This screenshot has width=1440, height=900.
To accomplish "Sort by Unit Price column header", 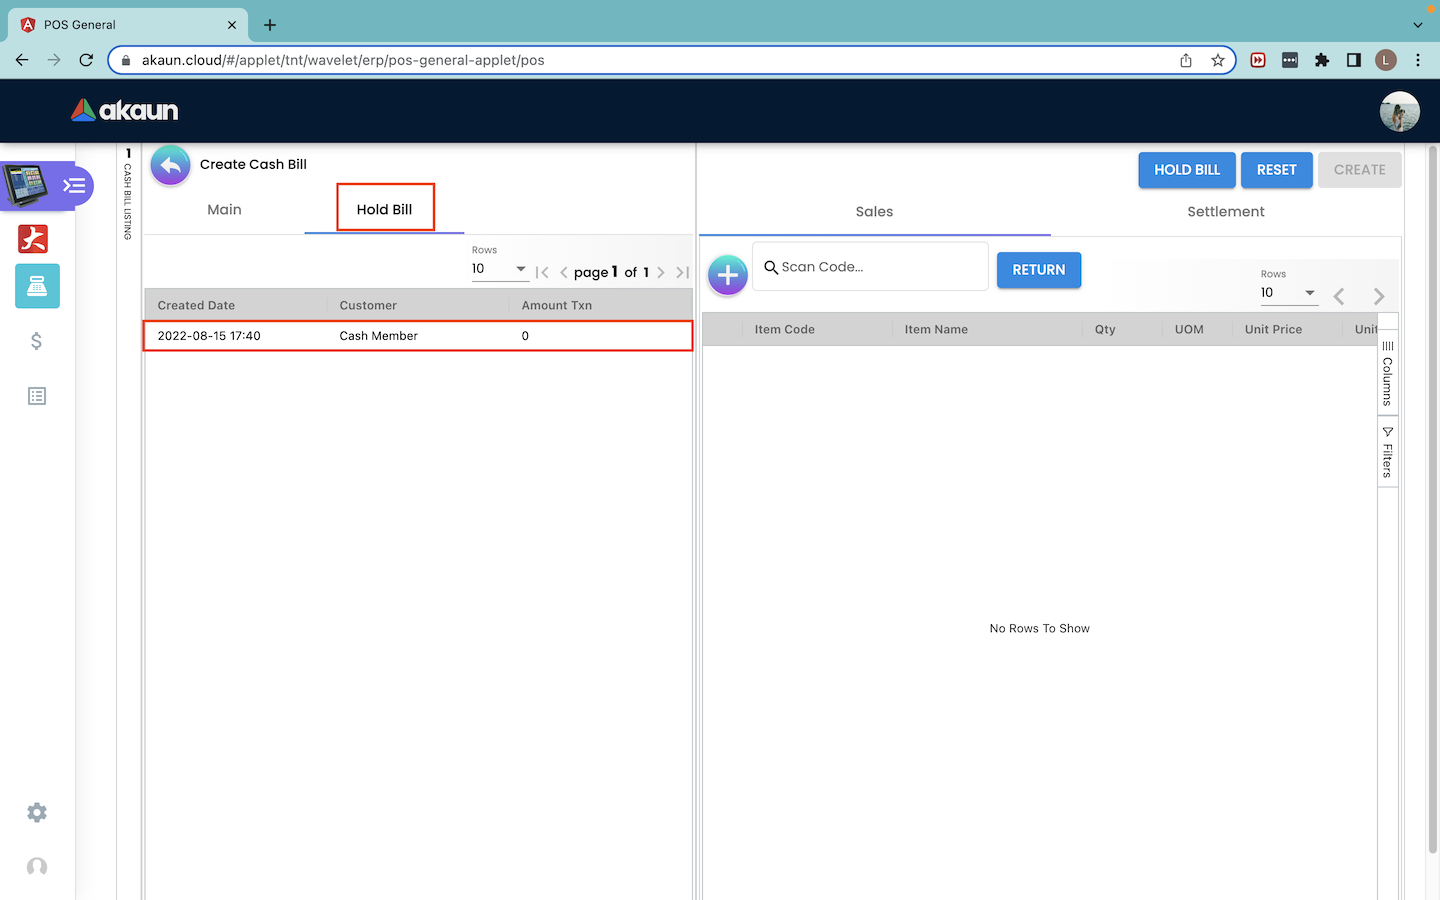I will click(1273, 330).
